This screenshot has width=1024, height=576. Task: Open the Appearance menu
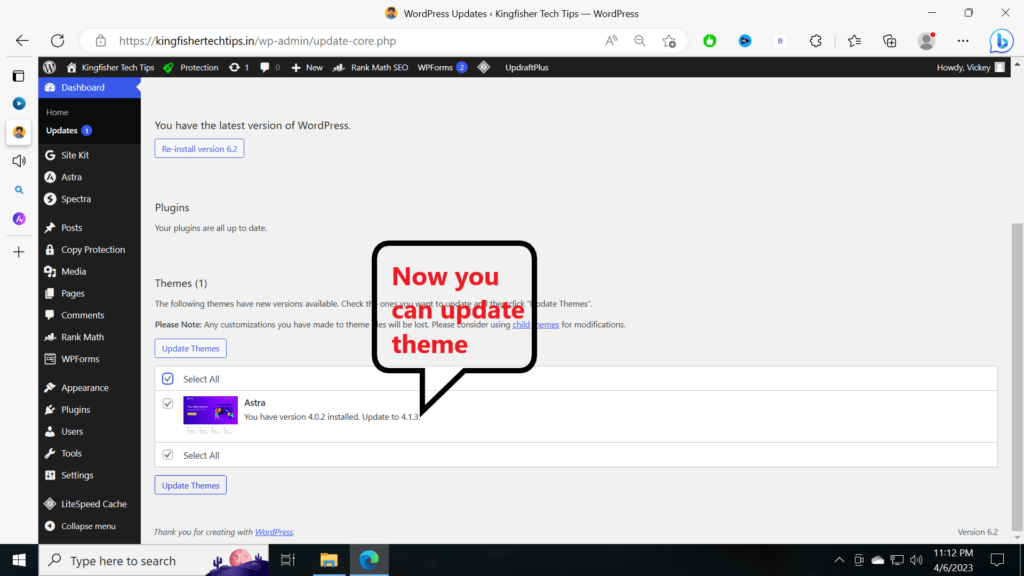(89, 388)
